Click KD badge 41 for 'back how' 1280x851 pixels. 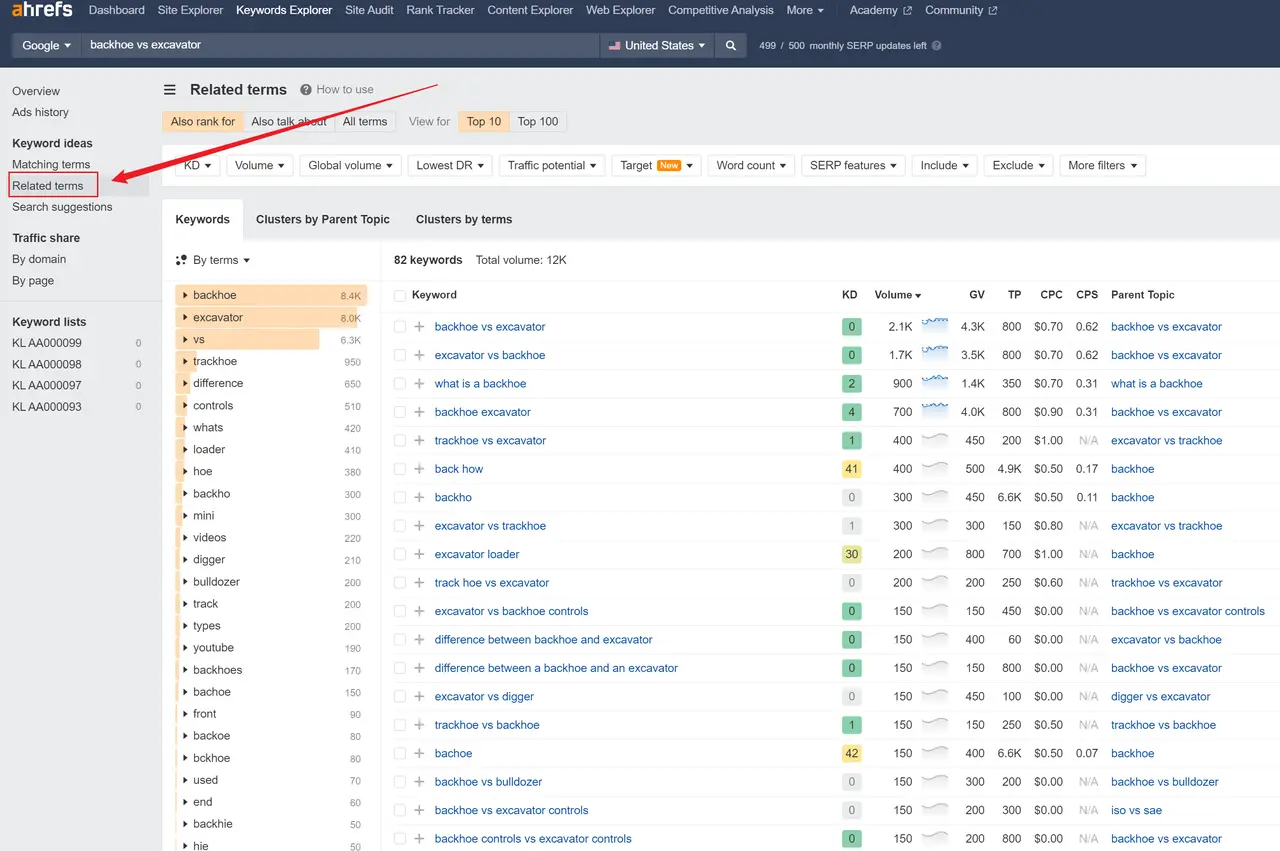[x=851, y=469]
